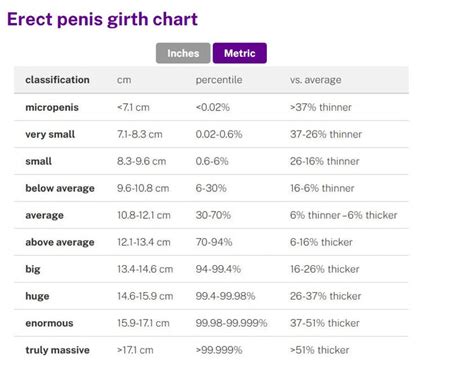The image size is (474, 372).
Task: Click the cm column header
Action: (124, 80)
